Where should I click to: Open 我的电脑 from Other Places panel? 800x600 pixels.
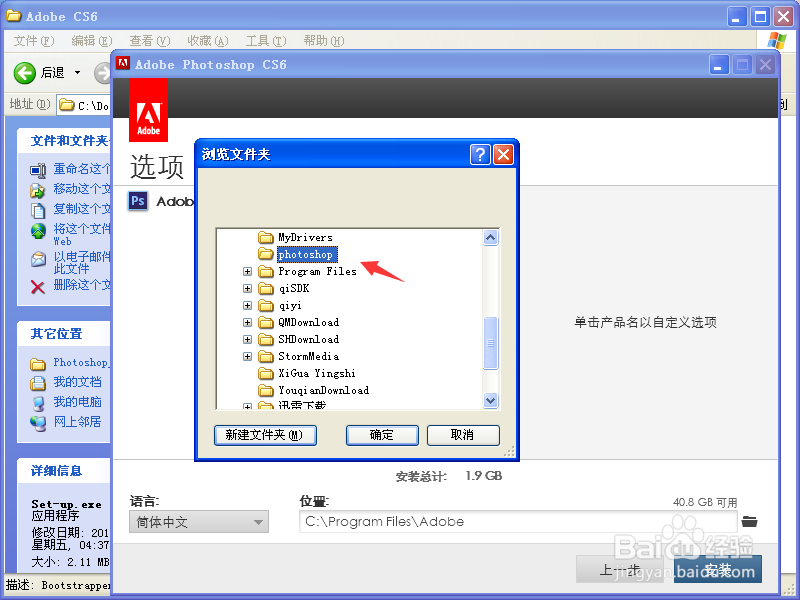click(x=78, y=401)
